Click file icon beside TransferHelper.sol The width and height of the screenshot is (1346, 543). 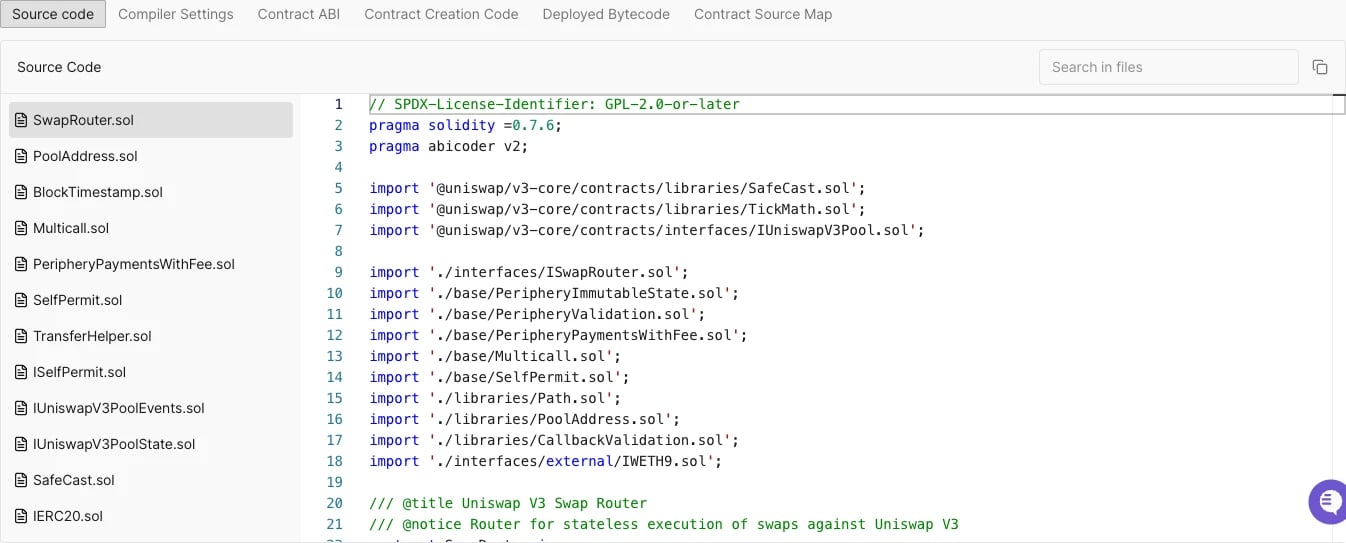click(x=20, y=336)
